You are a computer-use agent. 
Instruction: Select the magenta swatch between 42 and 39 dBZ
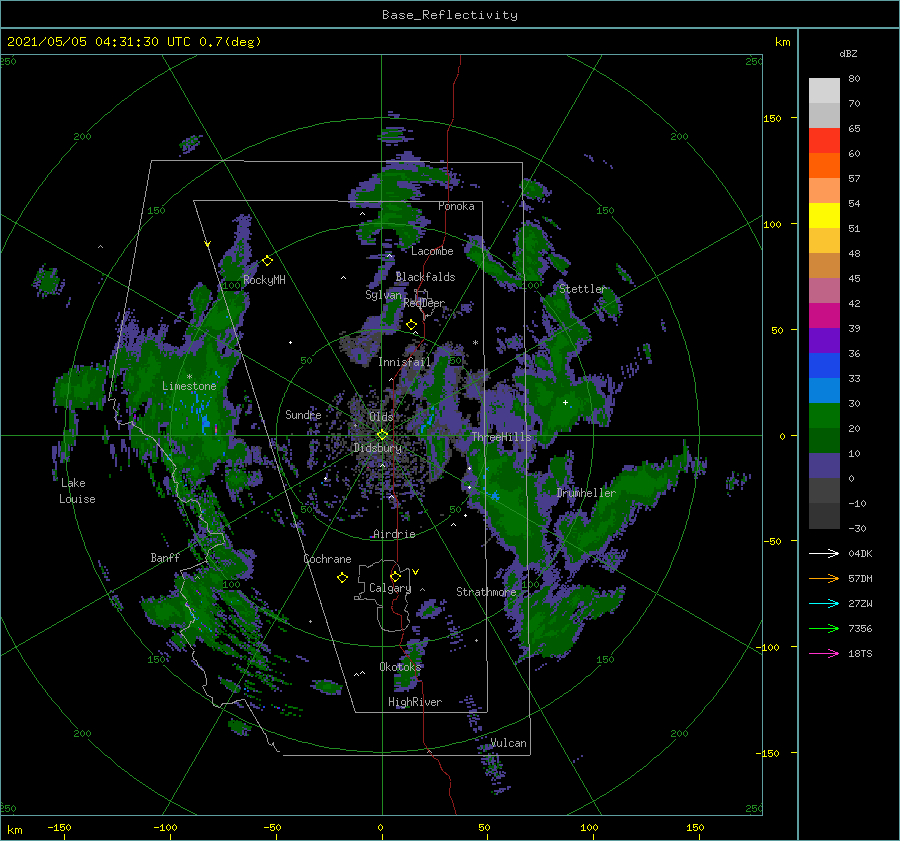(x=824, y=316)
